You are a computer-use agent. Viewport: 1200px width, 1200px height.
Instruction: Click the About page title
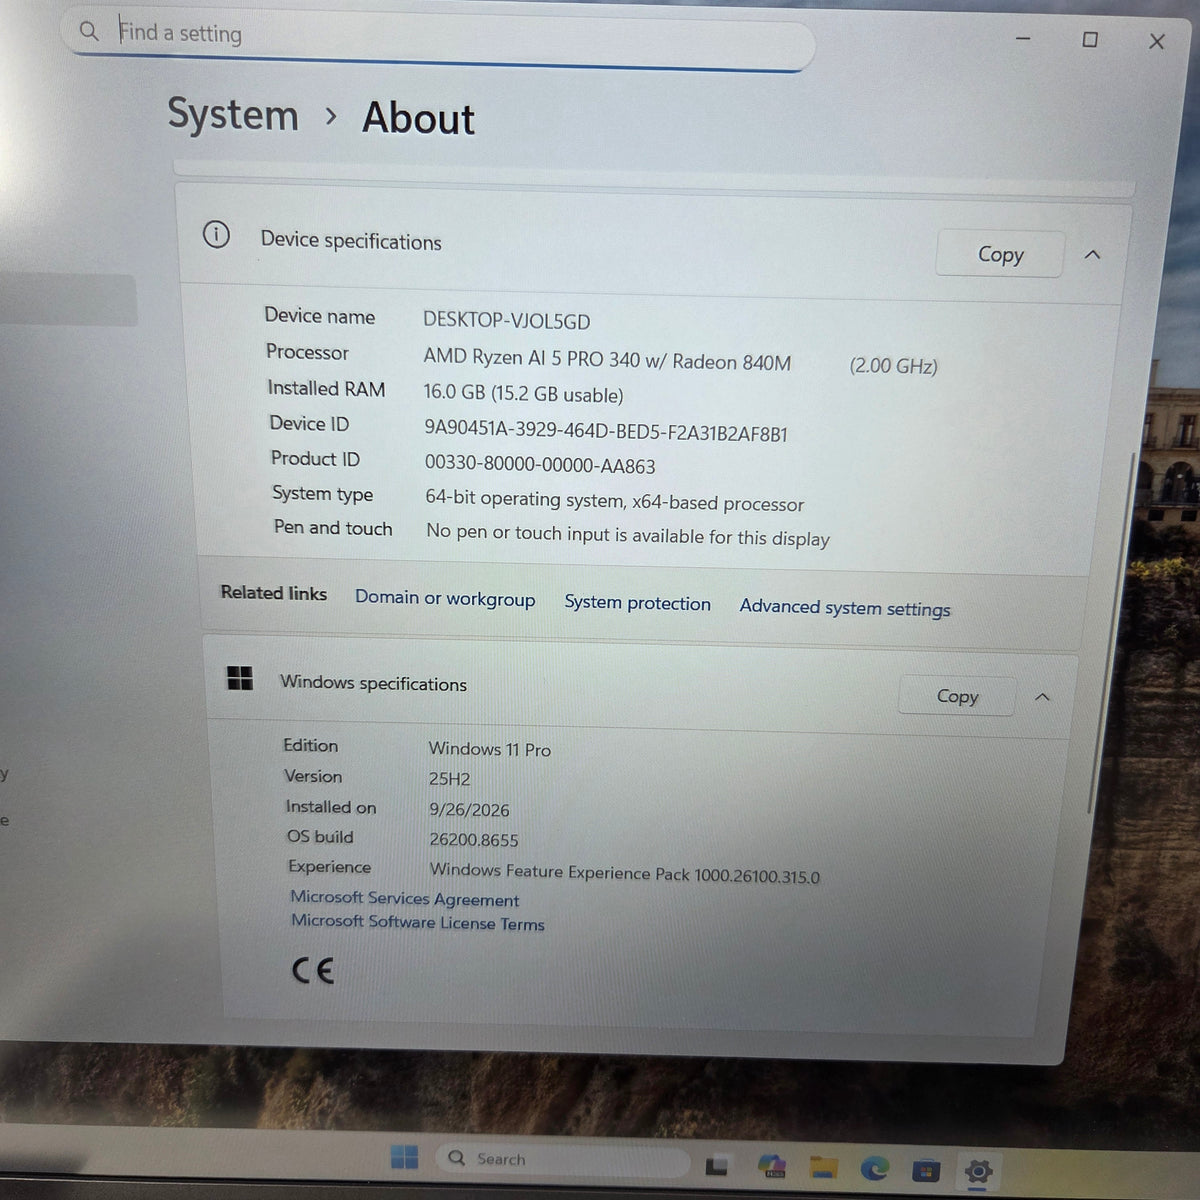click(x=418, y=118)
